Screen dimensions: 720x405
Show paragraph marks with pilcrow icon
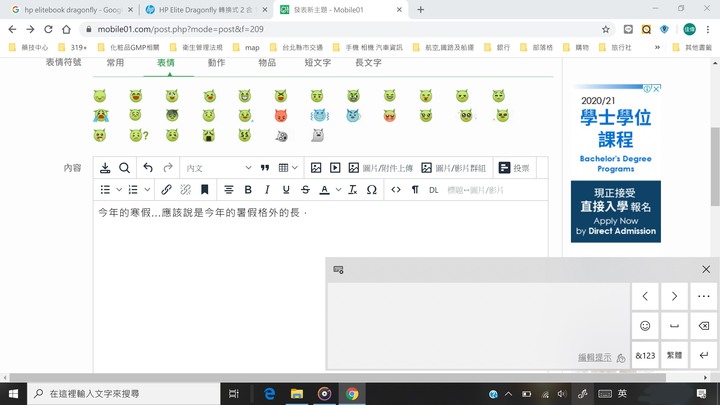415,190
